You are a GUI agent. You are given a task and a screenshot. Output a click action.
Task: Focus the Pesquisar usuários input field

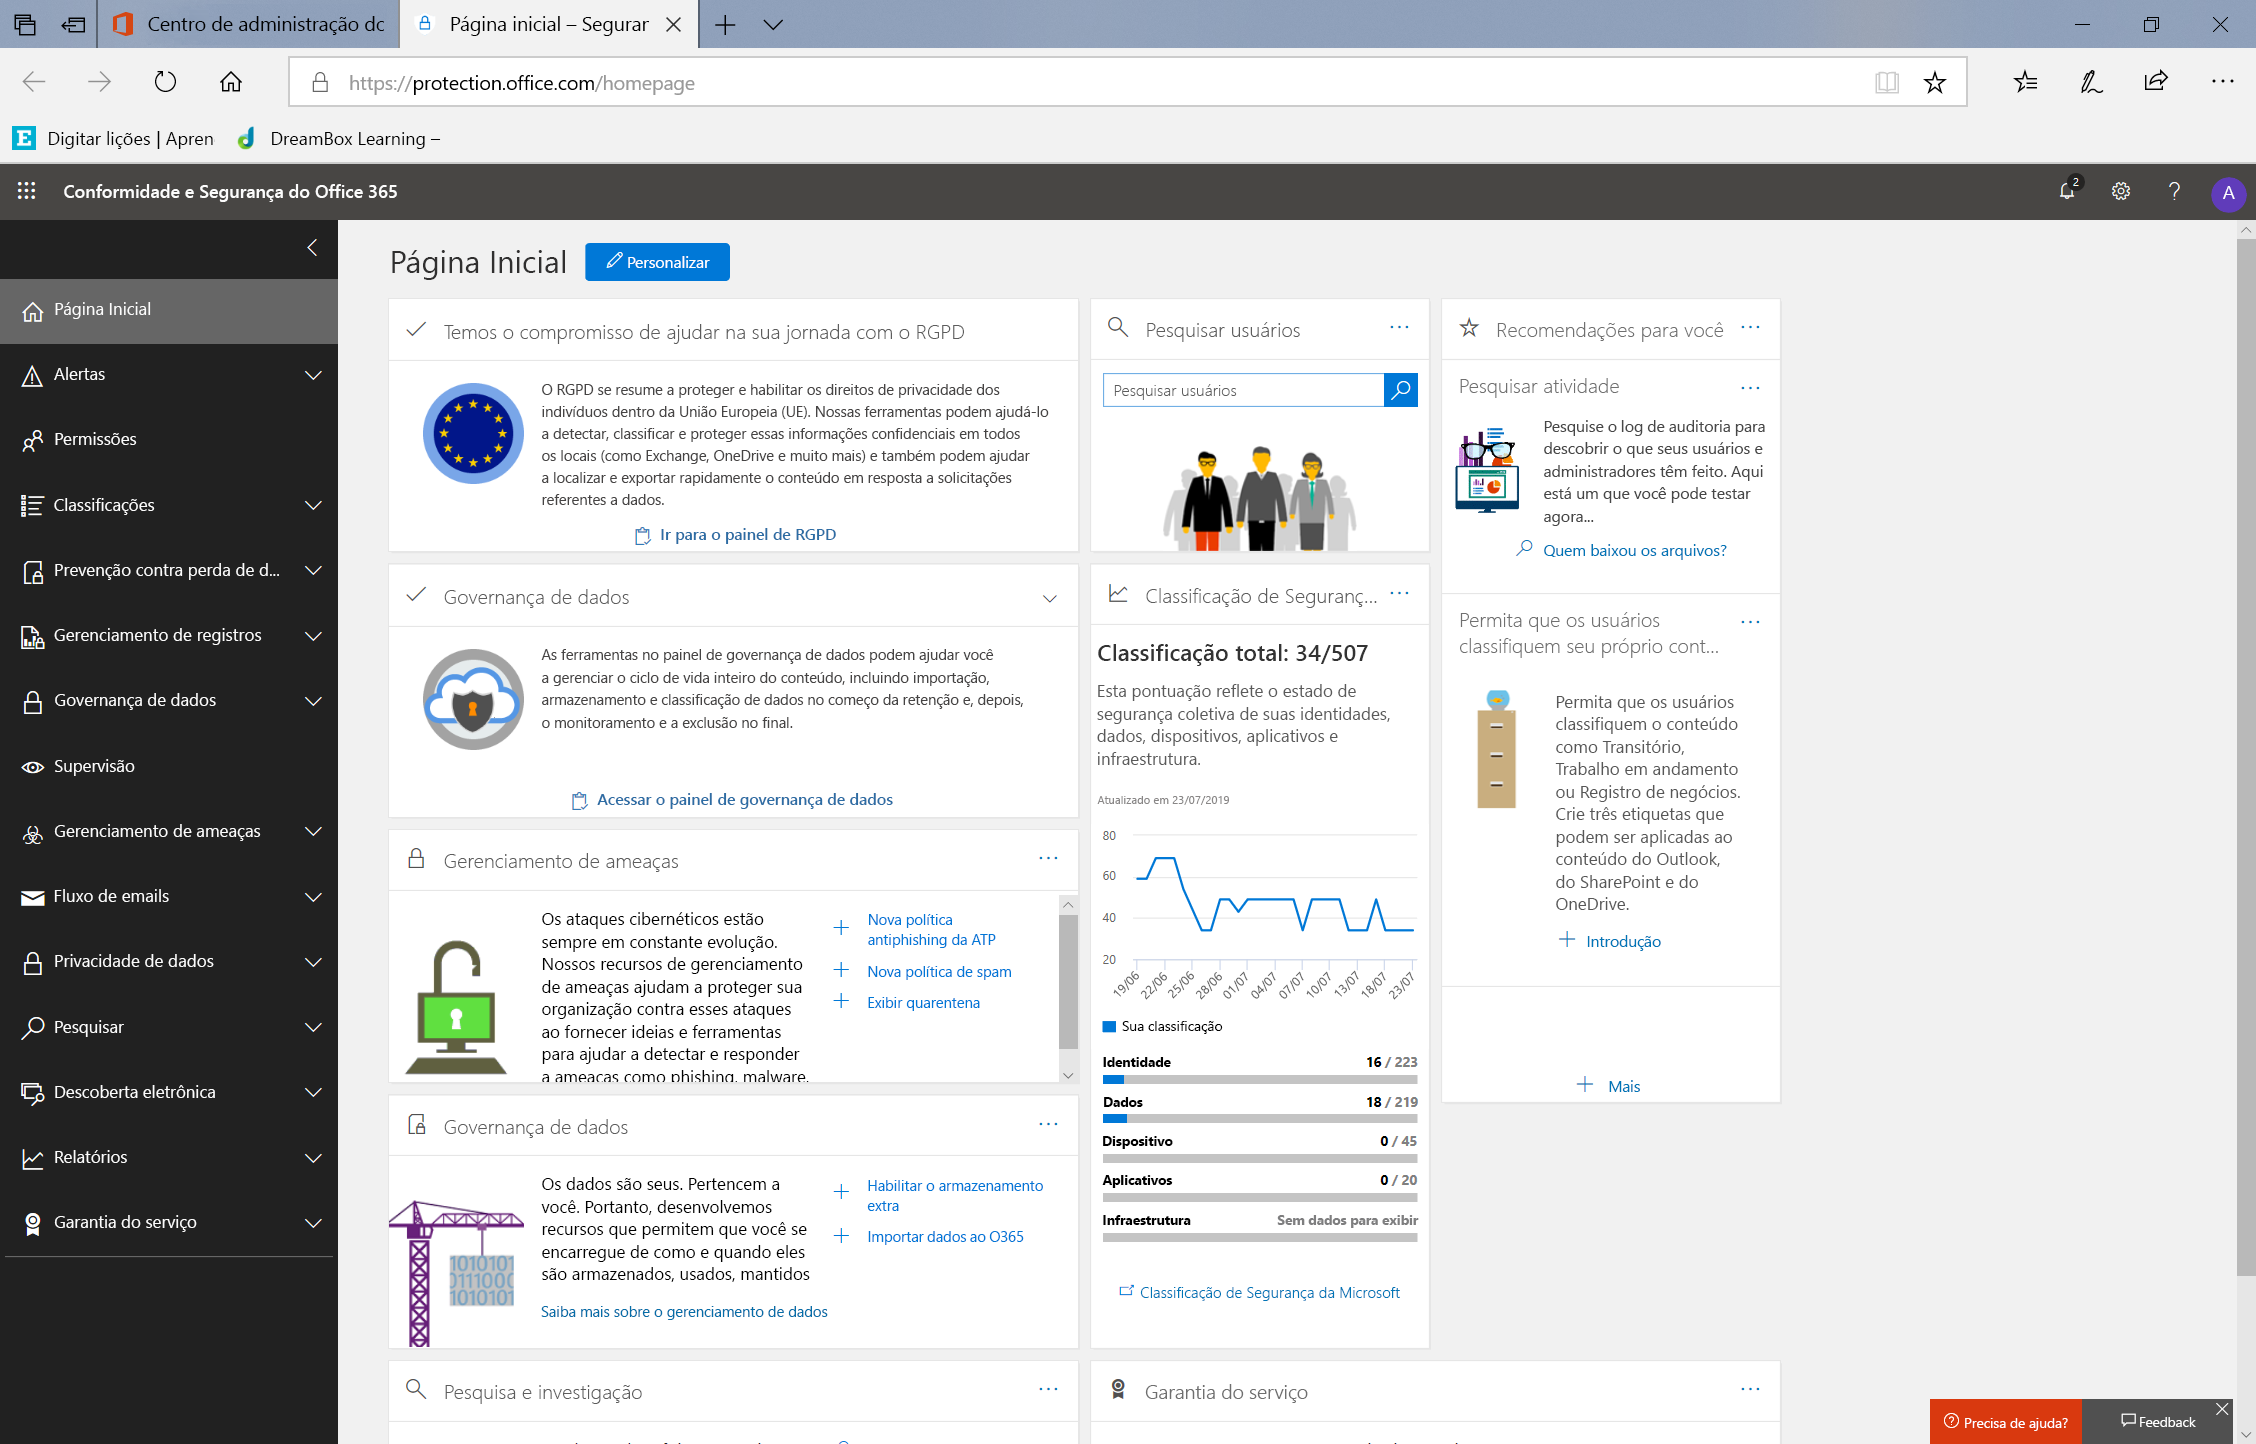coord(1243,390)
